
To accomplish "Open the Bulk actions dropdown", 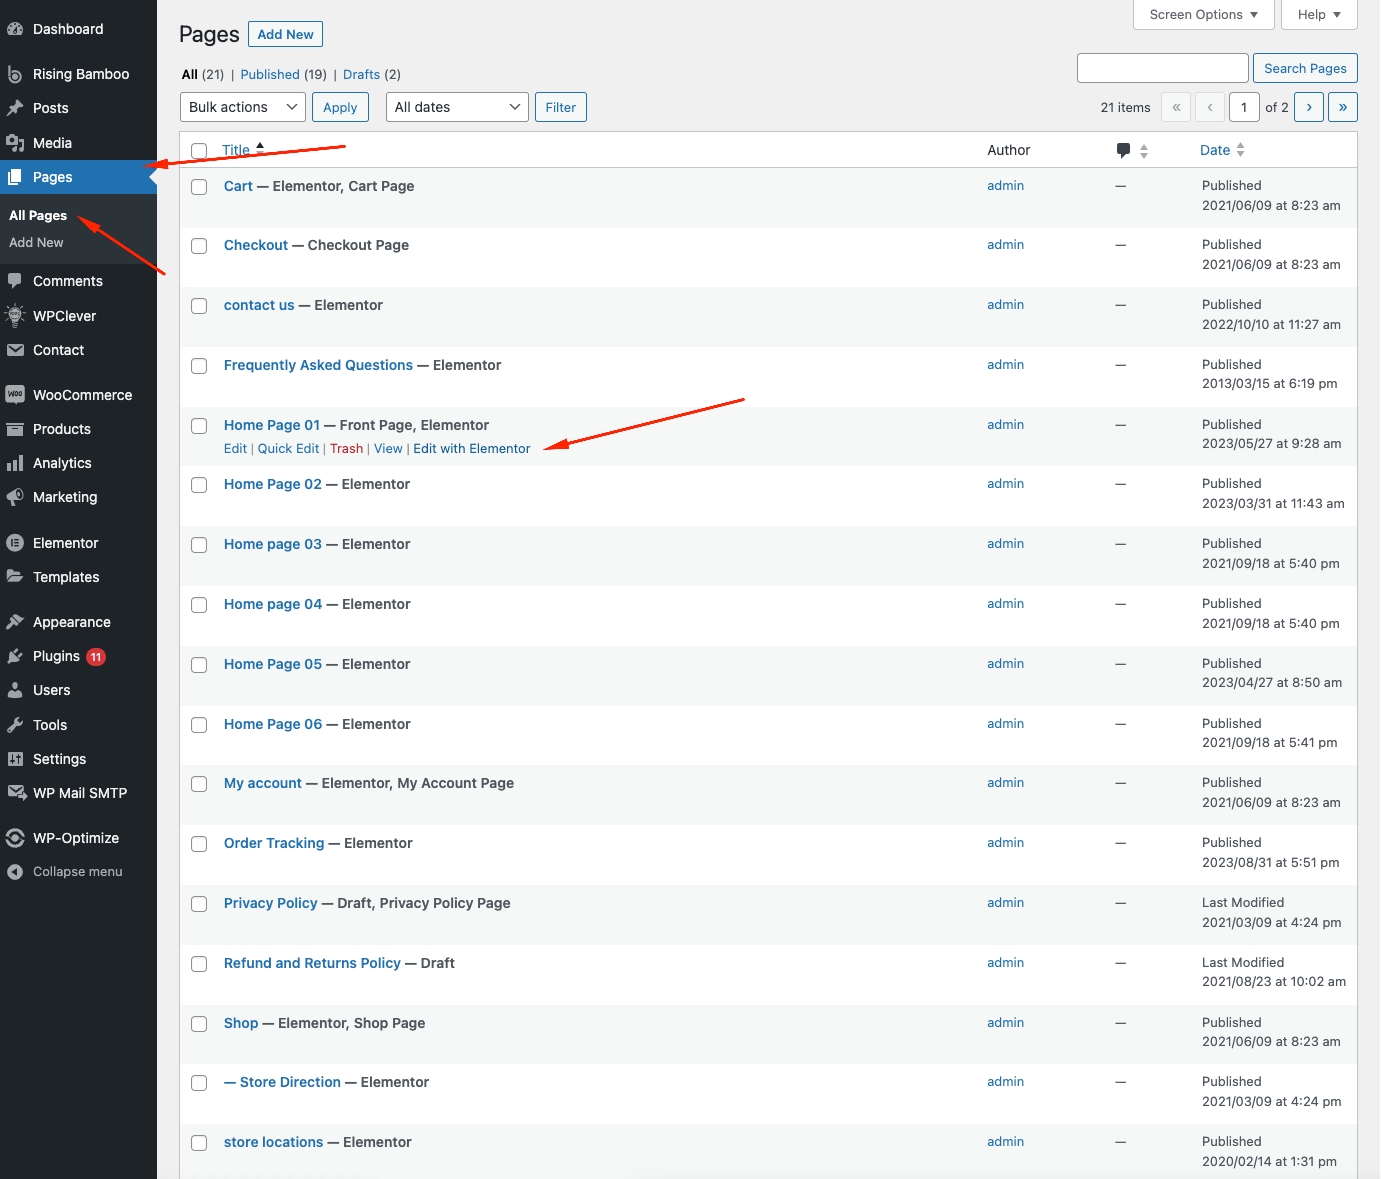I will [x=244, y=107].
